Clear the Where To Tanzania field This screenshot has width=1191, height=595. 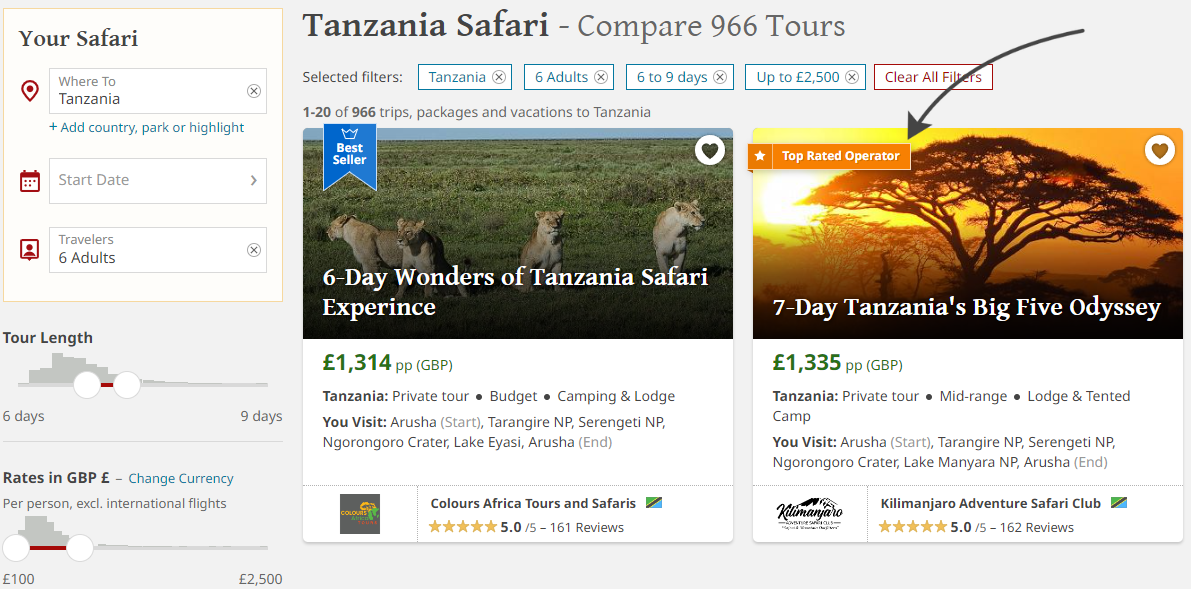click(254, 91)
